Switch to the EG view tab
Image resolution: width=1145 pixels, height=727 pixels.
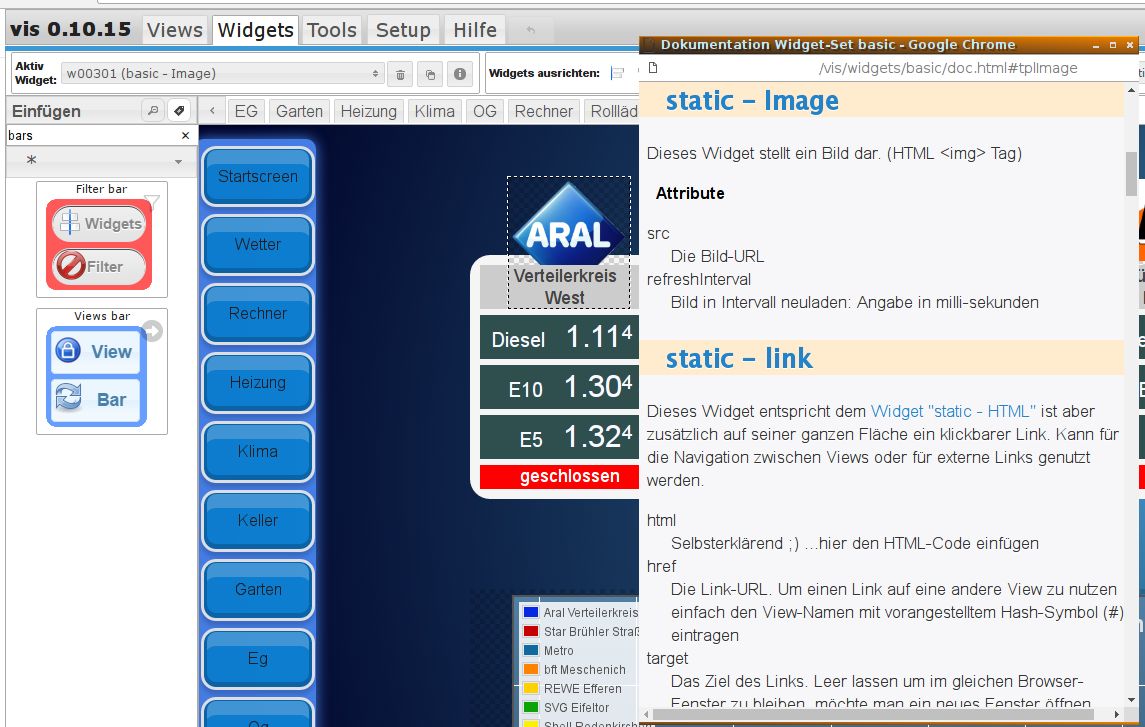[x=246, y=111]
